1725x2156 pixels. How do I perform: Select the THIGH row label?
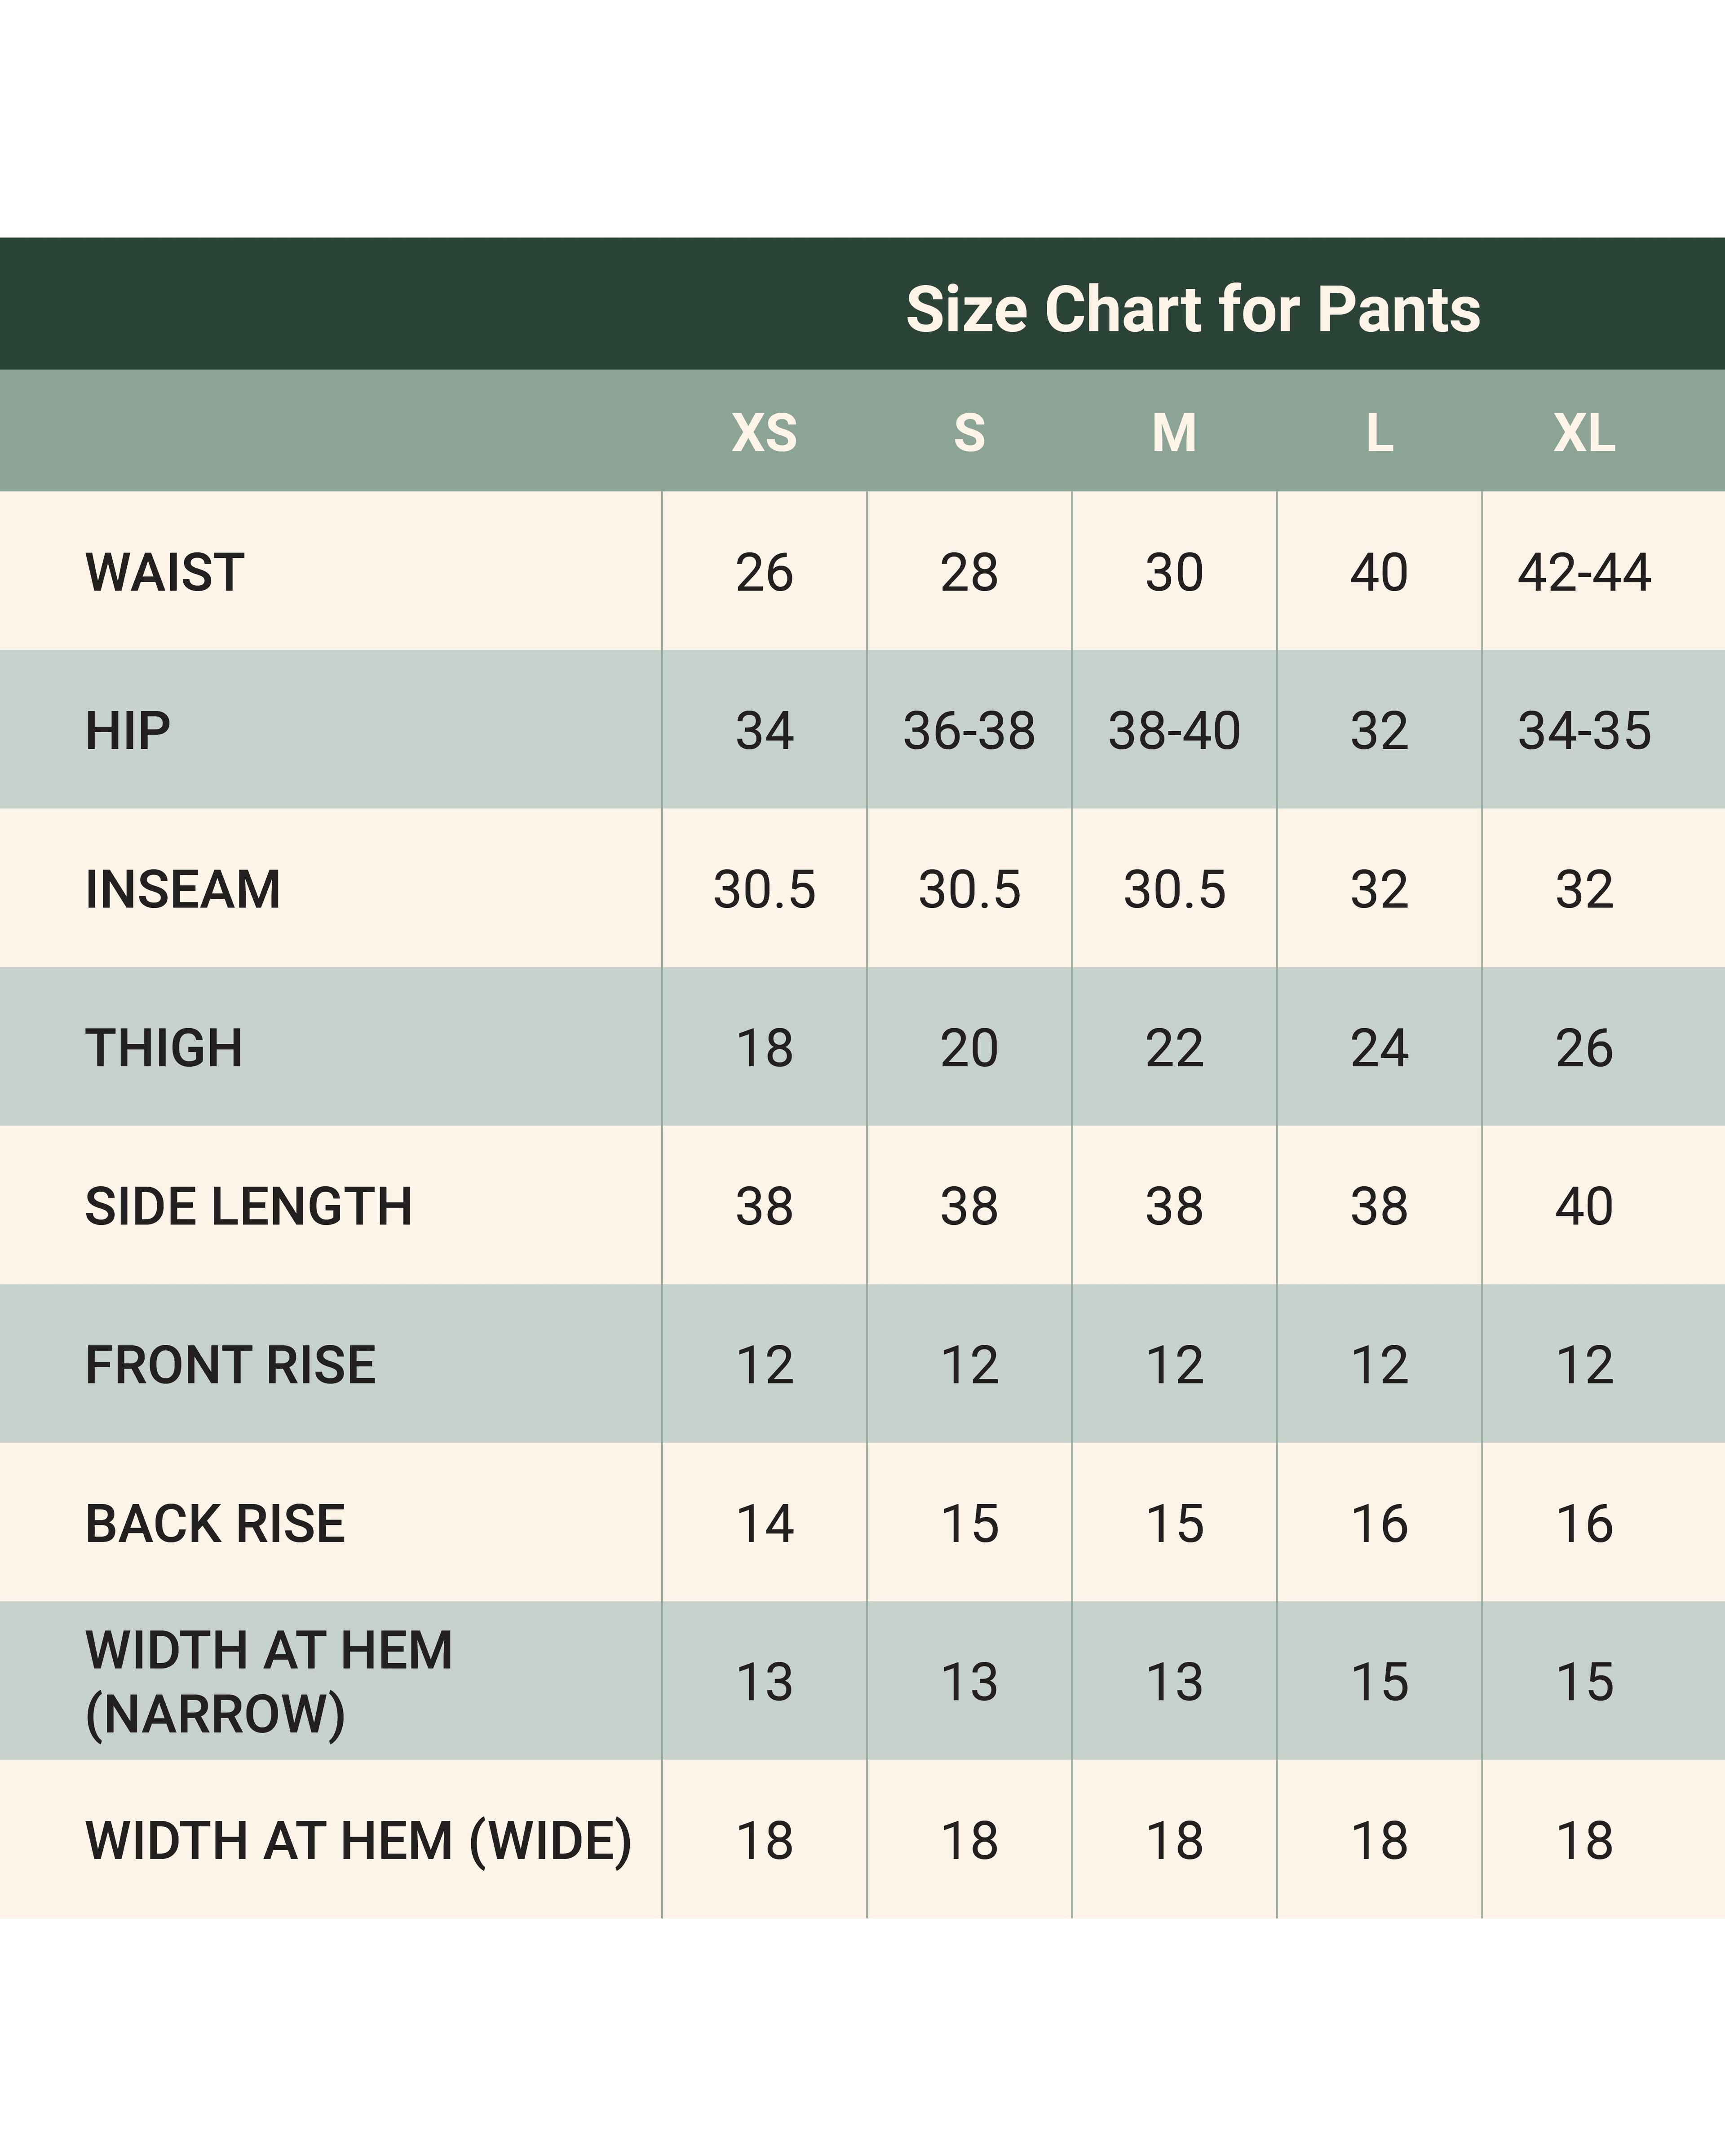point(164,1048)
